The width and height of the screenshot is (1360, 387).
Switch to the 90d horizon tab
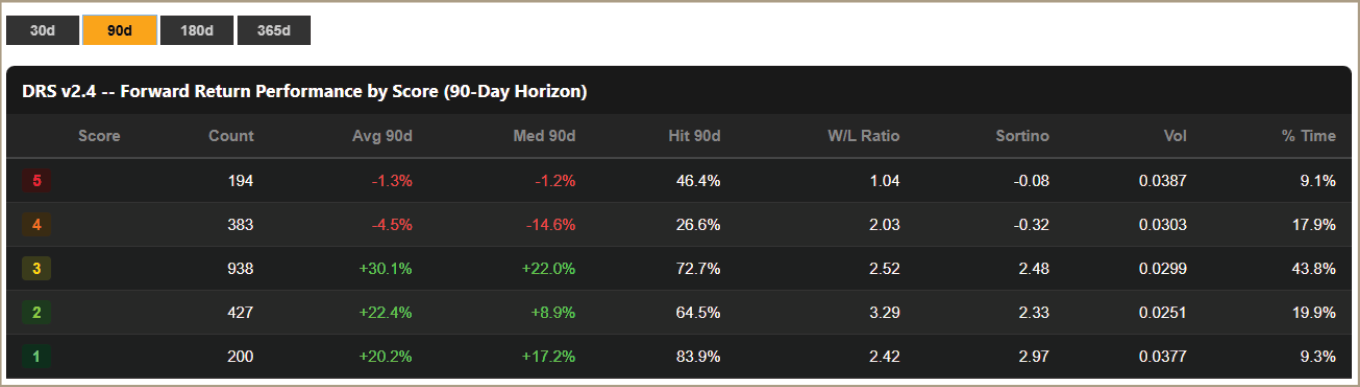pyautogui.click(x=119, y=30)
